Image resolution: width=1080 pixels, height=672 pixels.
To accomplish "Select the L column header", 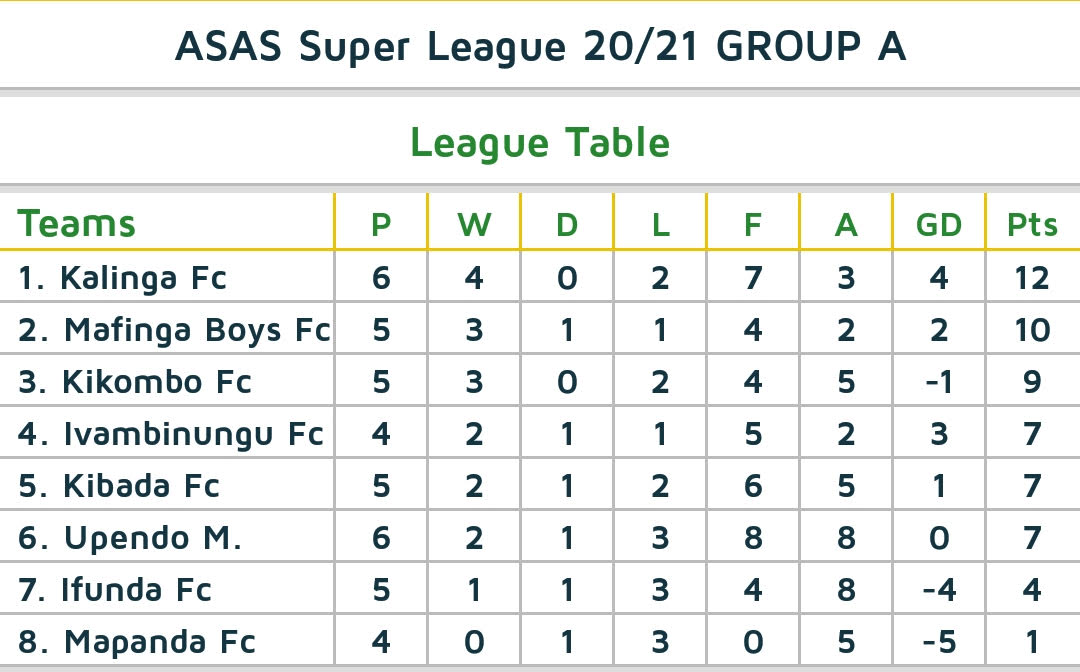I will coord(660,224).
